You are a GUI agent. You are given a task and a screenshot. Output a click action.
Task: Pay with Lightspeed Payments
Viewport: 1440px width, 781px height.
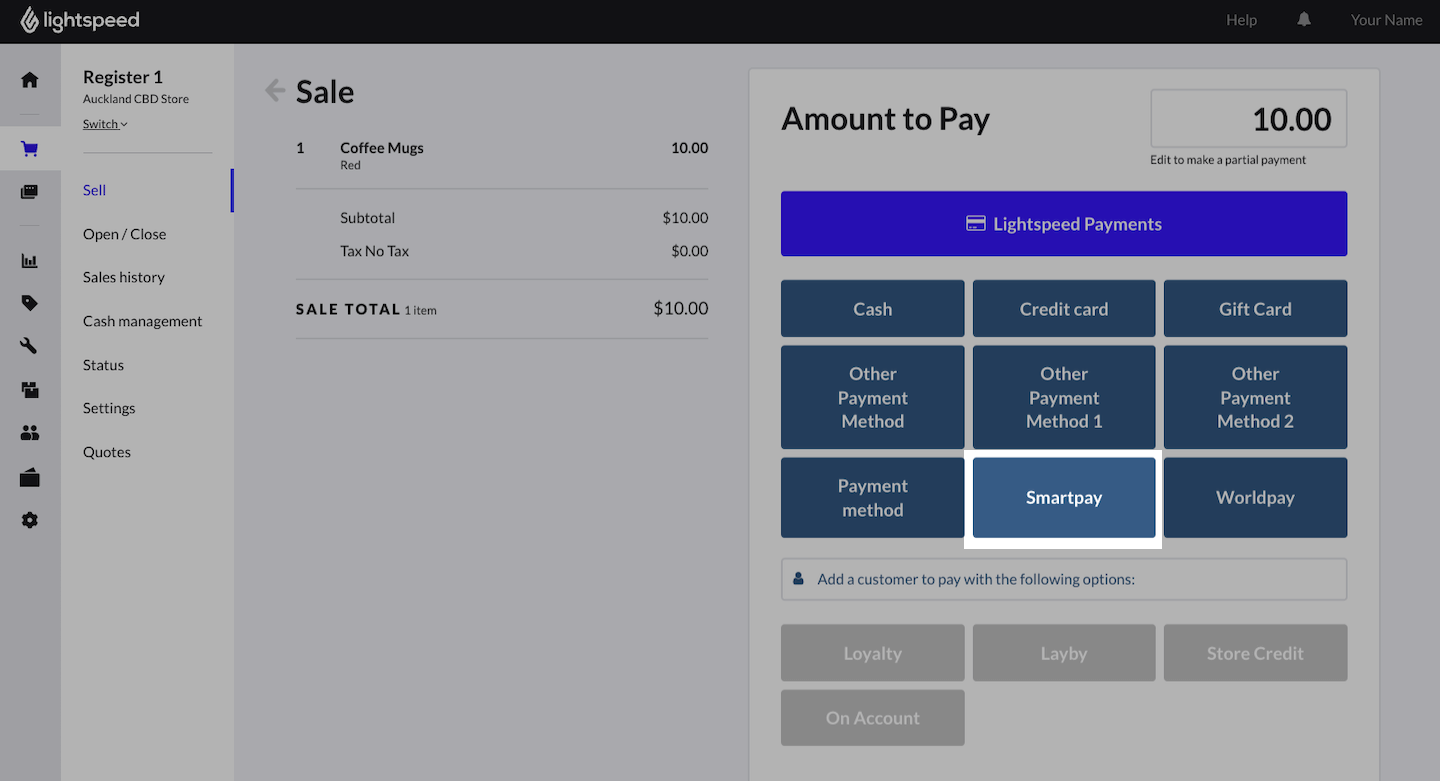coord(1063,223)
